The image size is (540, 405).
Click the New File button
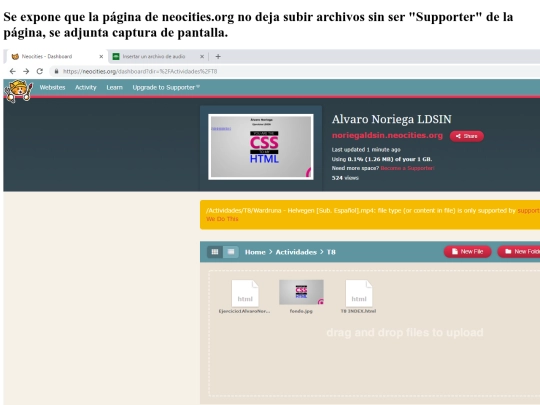tap(467, 252)
